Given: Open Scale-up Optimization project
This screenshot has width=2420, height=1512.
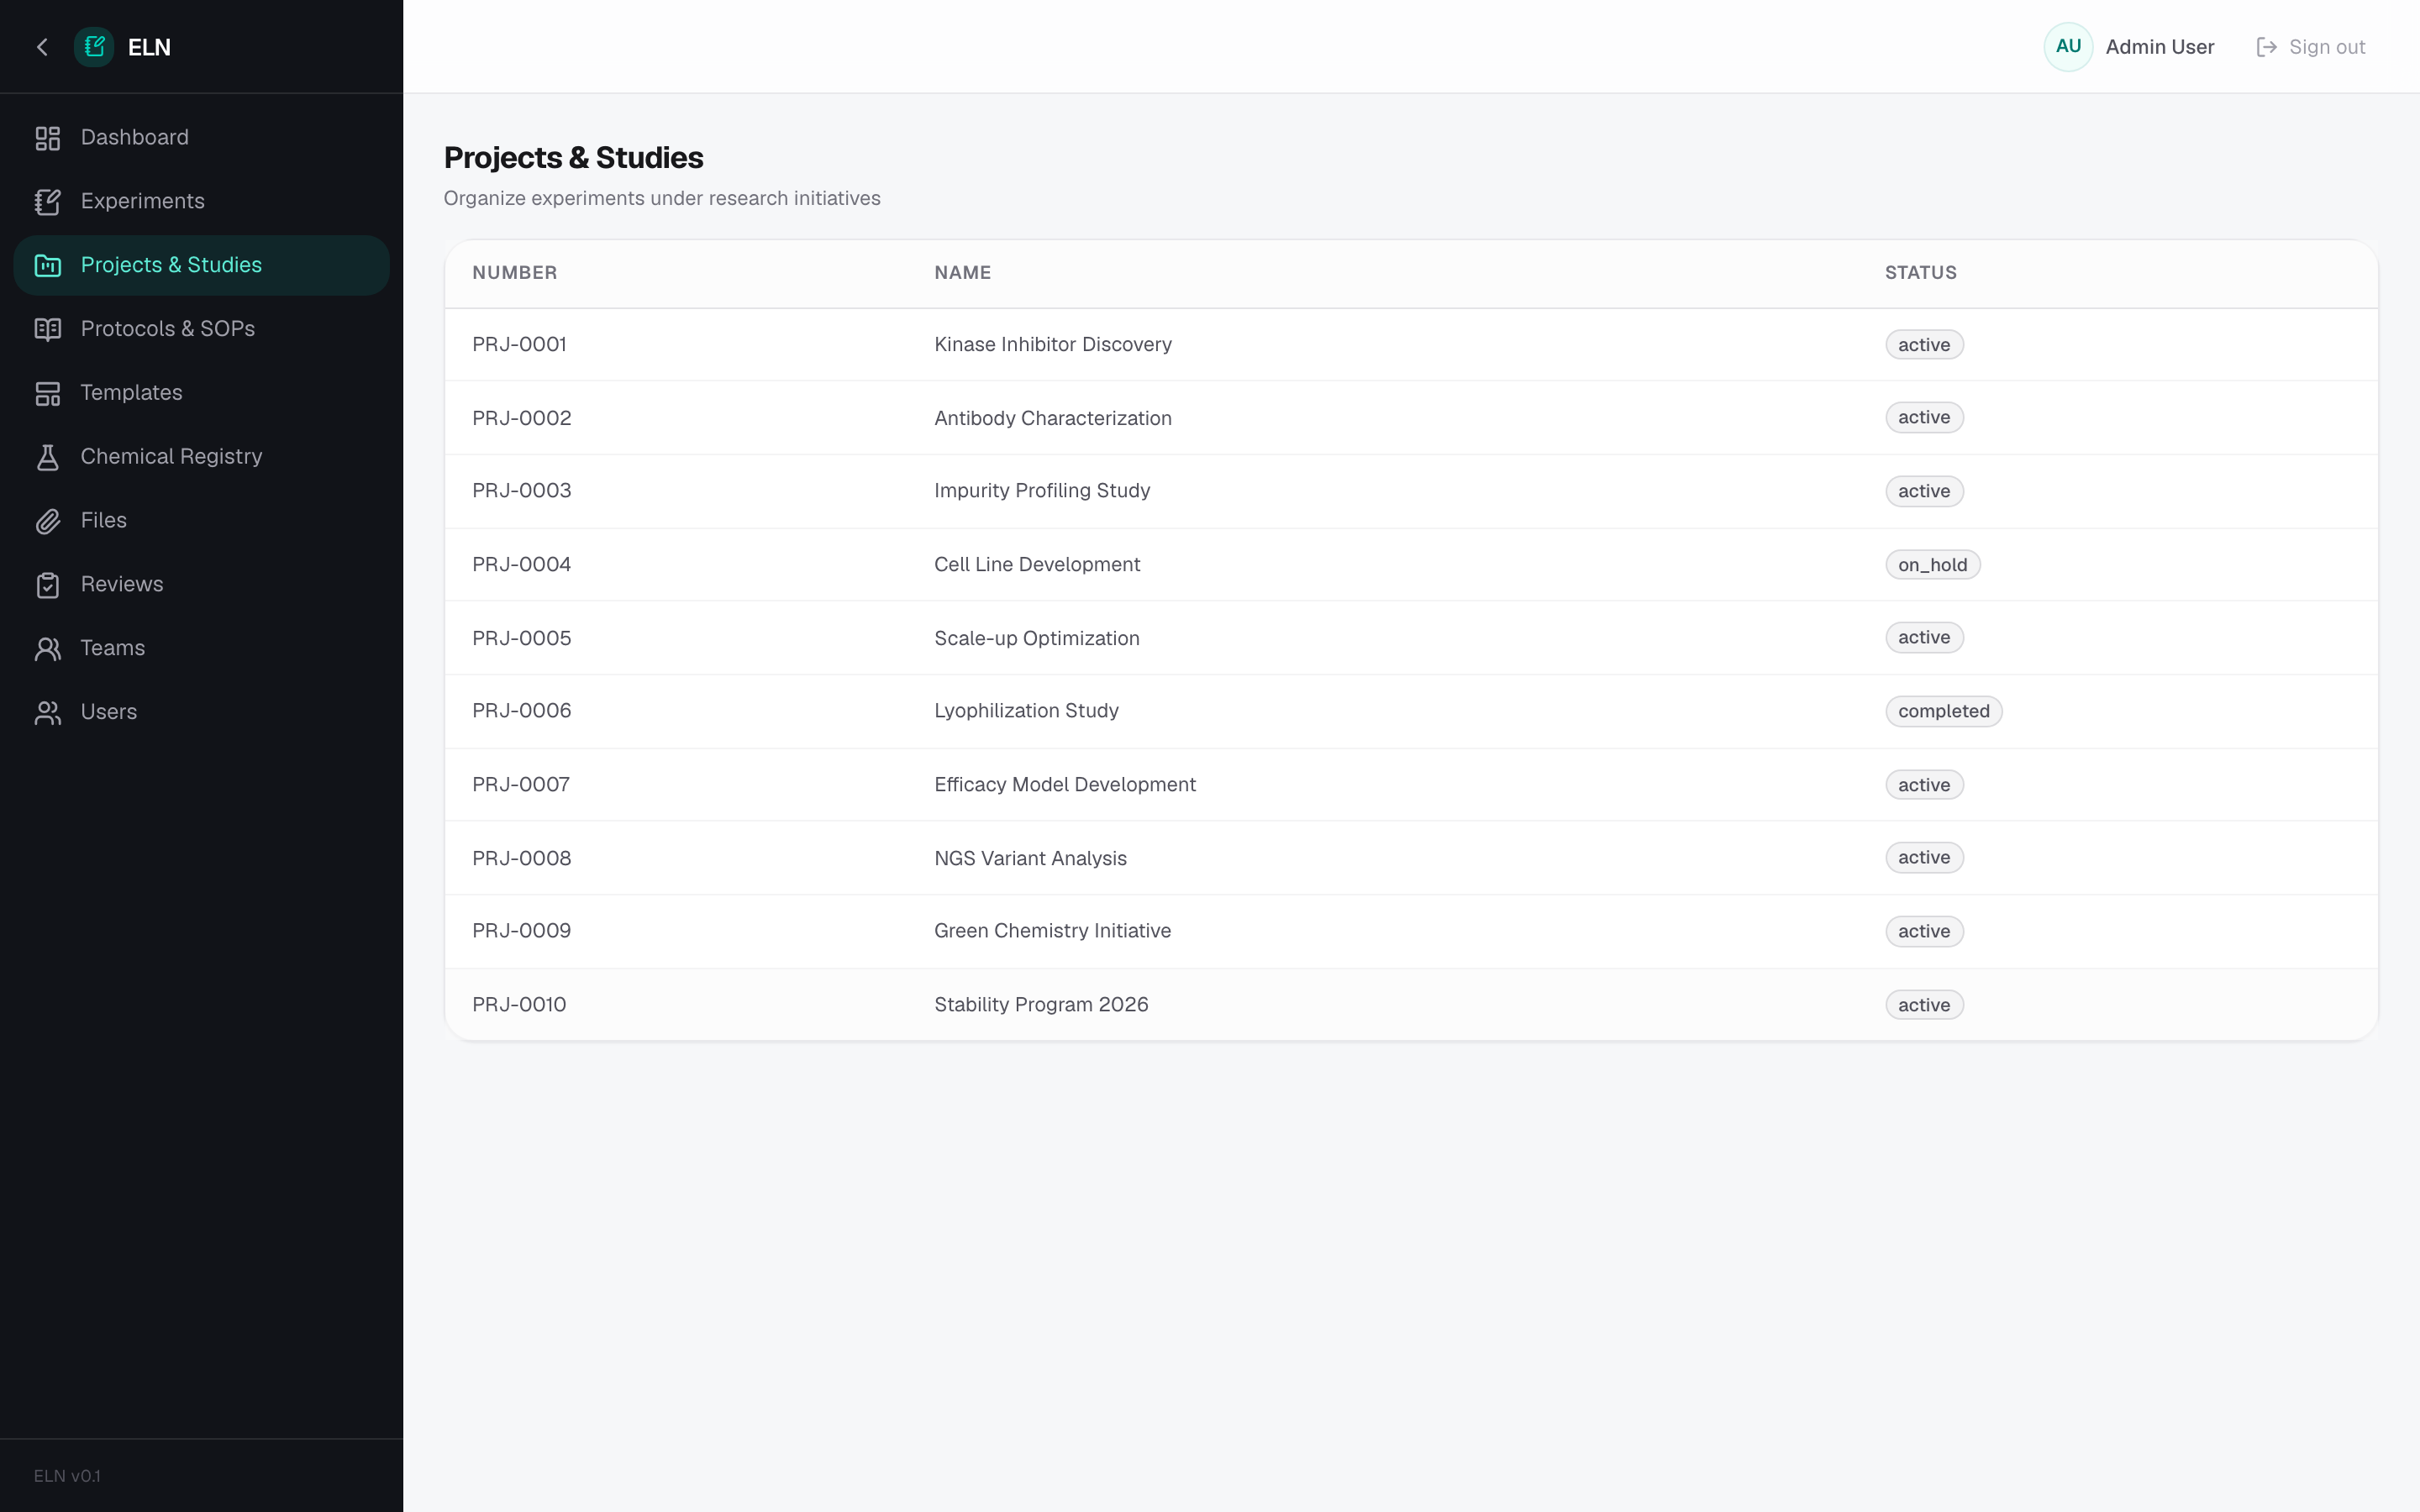Looking at the screenshot, I should pos(1036,638).
